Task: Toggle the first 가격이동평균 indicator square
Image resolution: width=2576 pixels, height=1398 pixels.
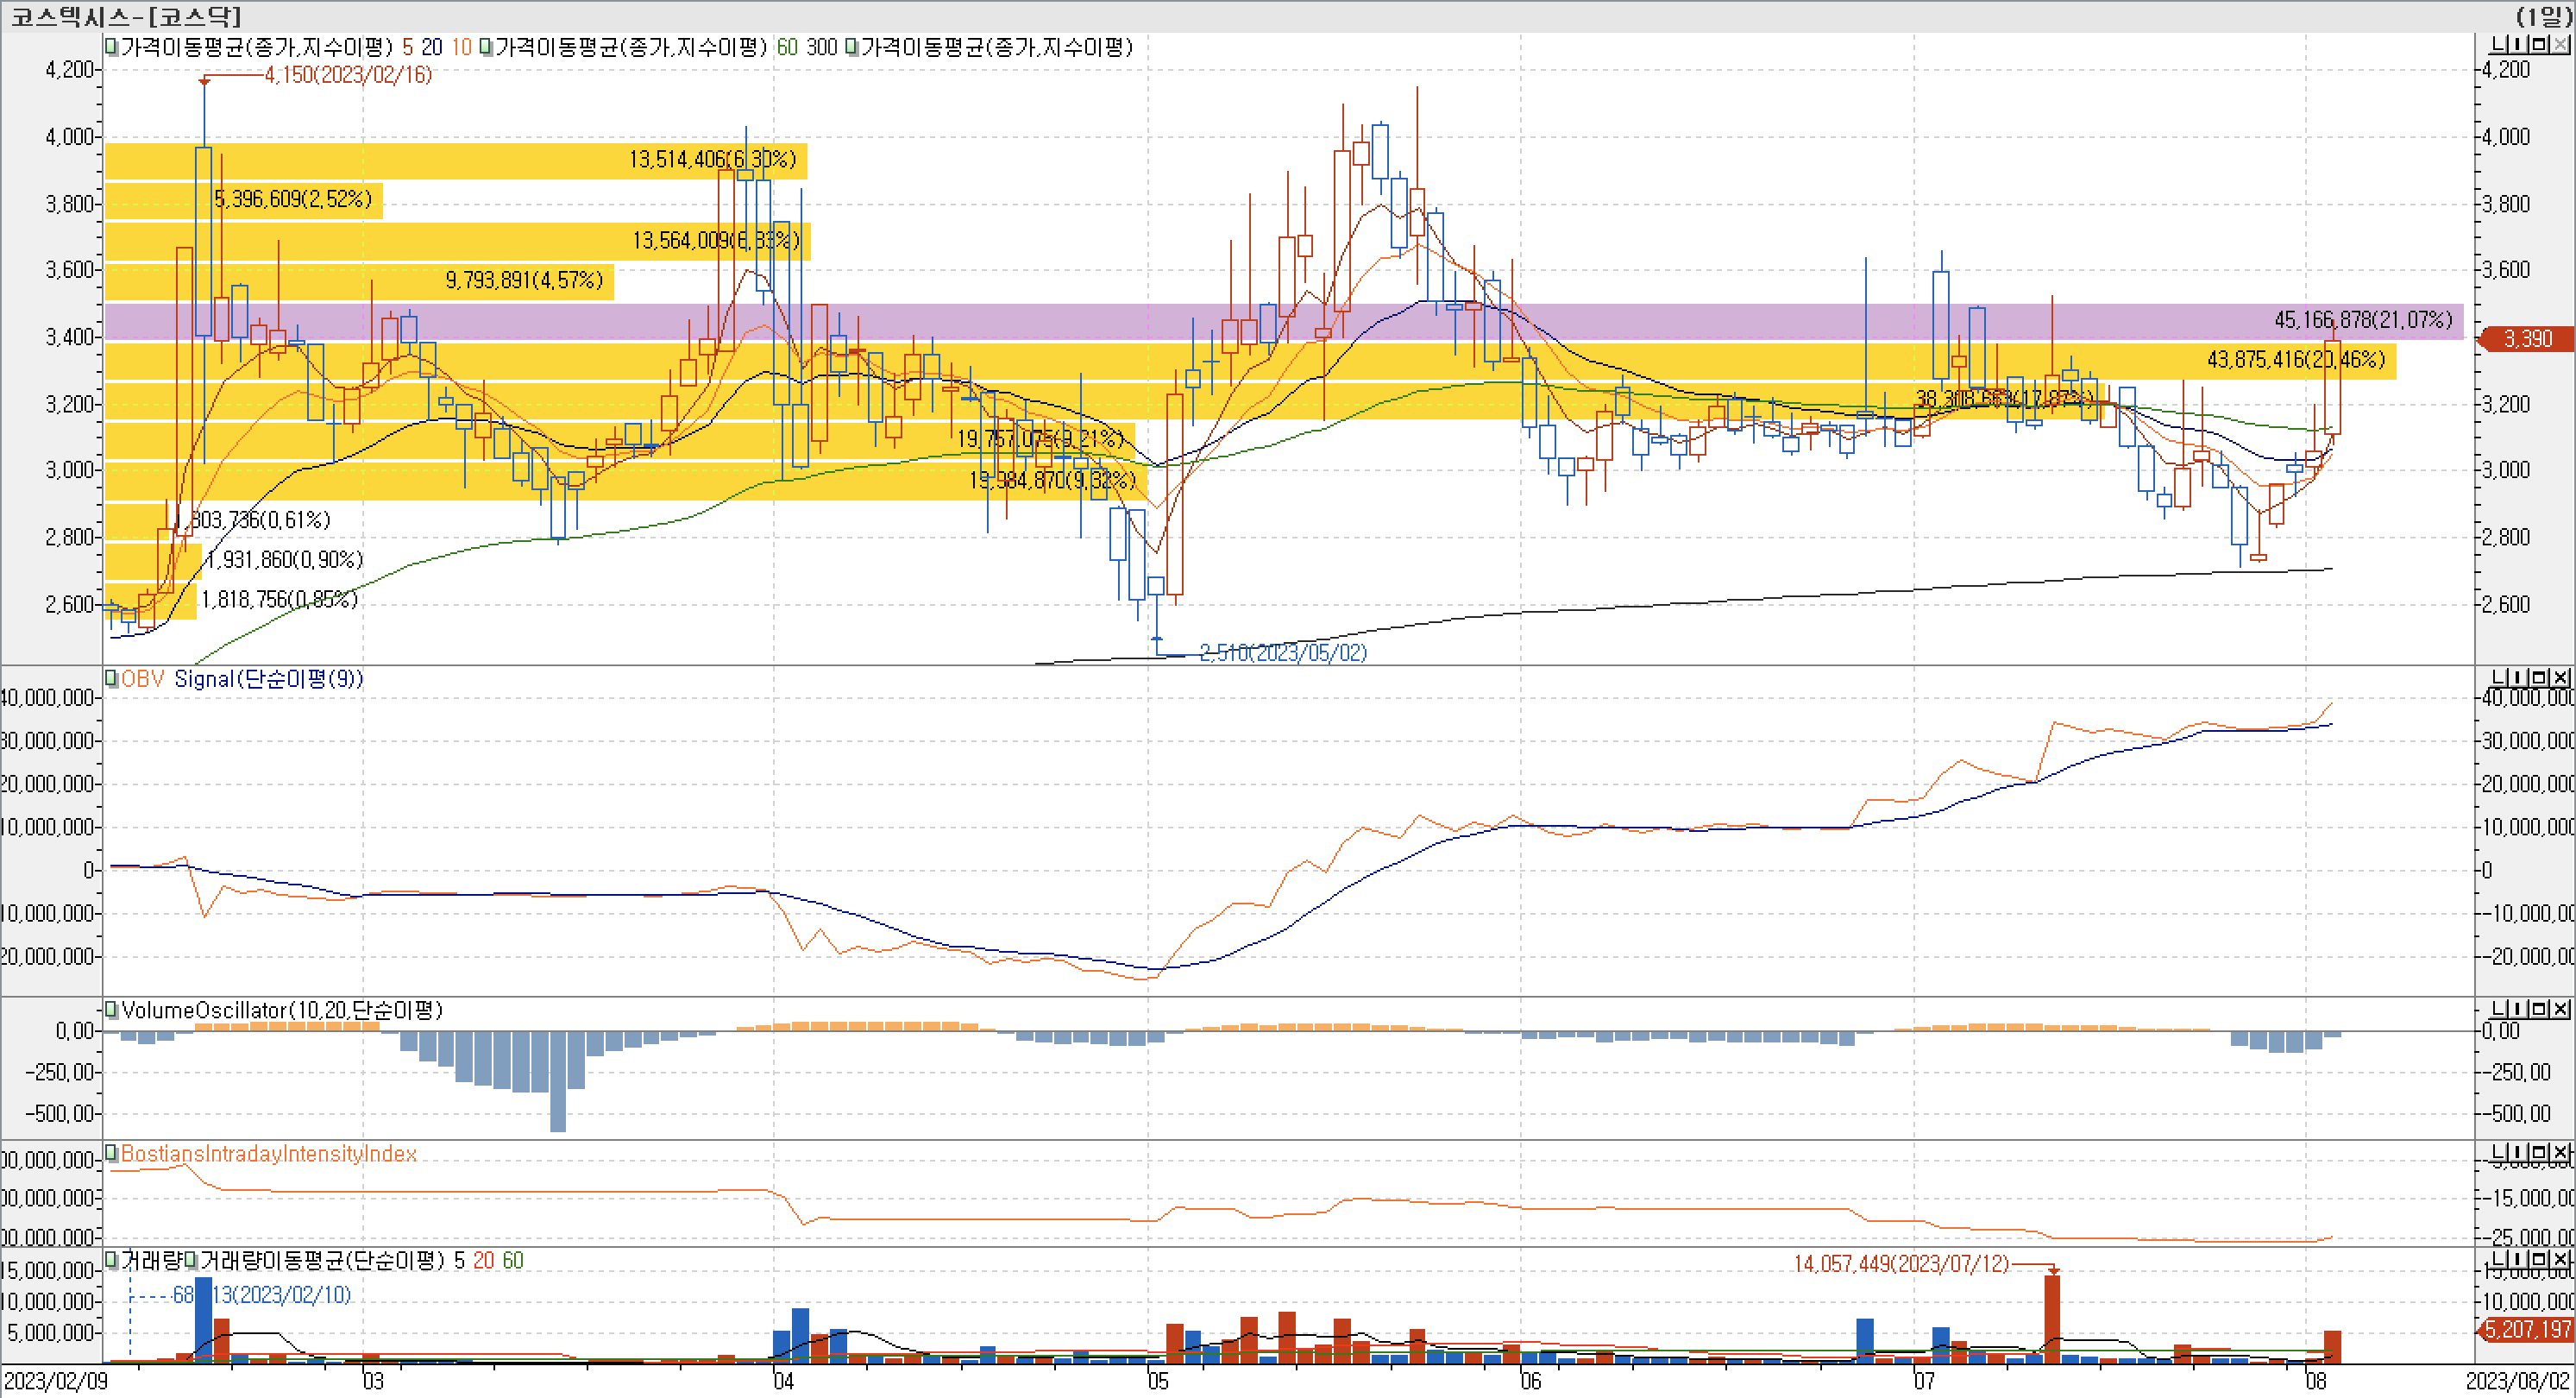Action: click(112, 47)
